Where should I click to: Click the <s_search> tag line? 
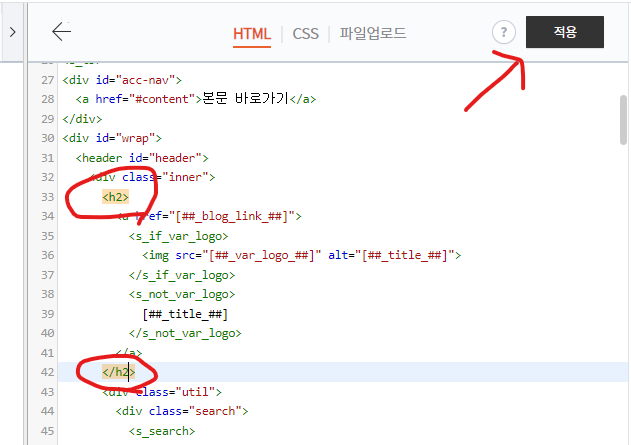[161, 430]
